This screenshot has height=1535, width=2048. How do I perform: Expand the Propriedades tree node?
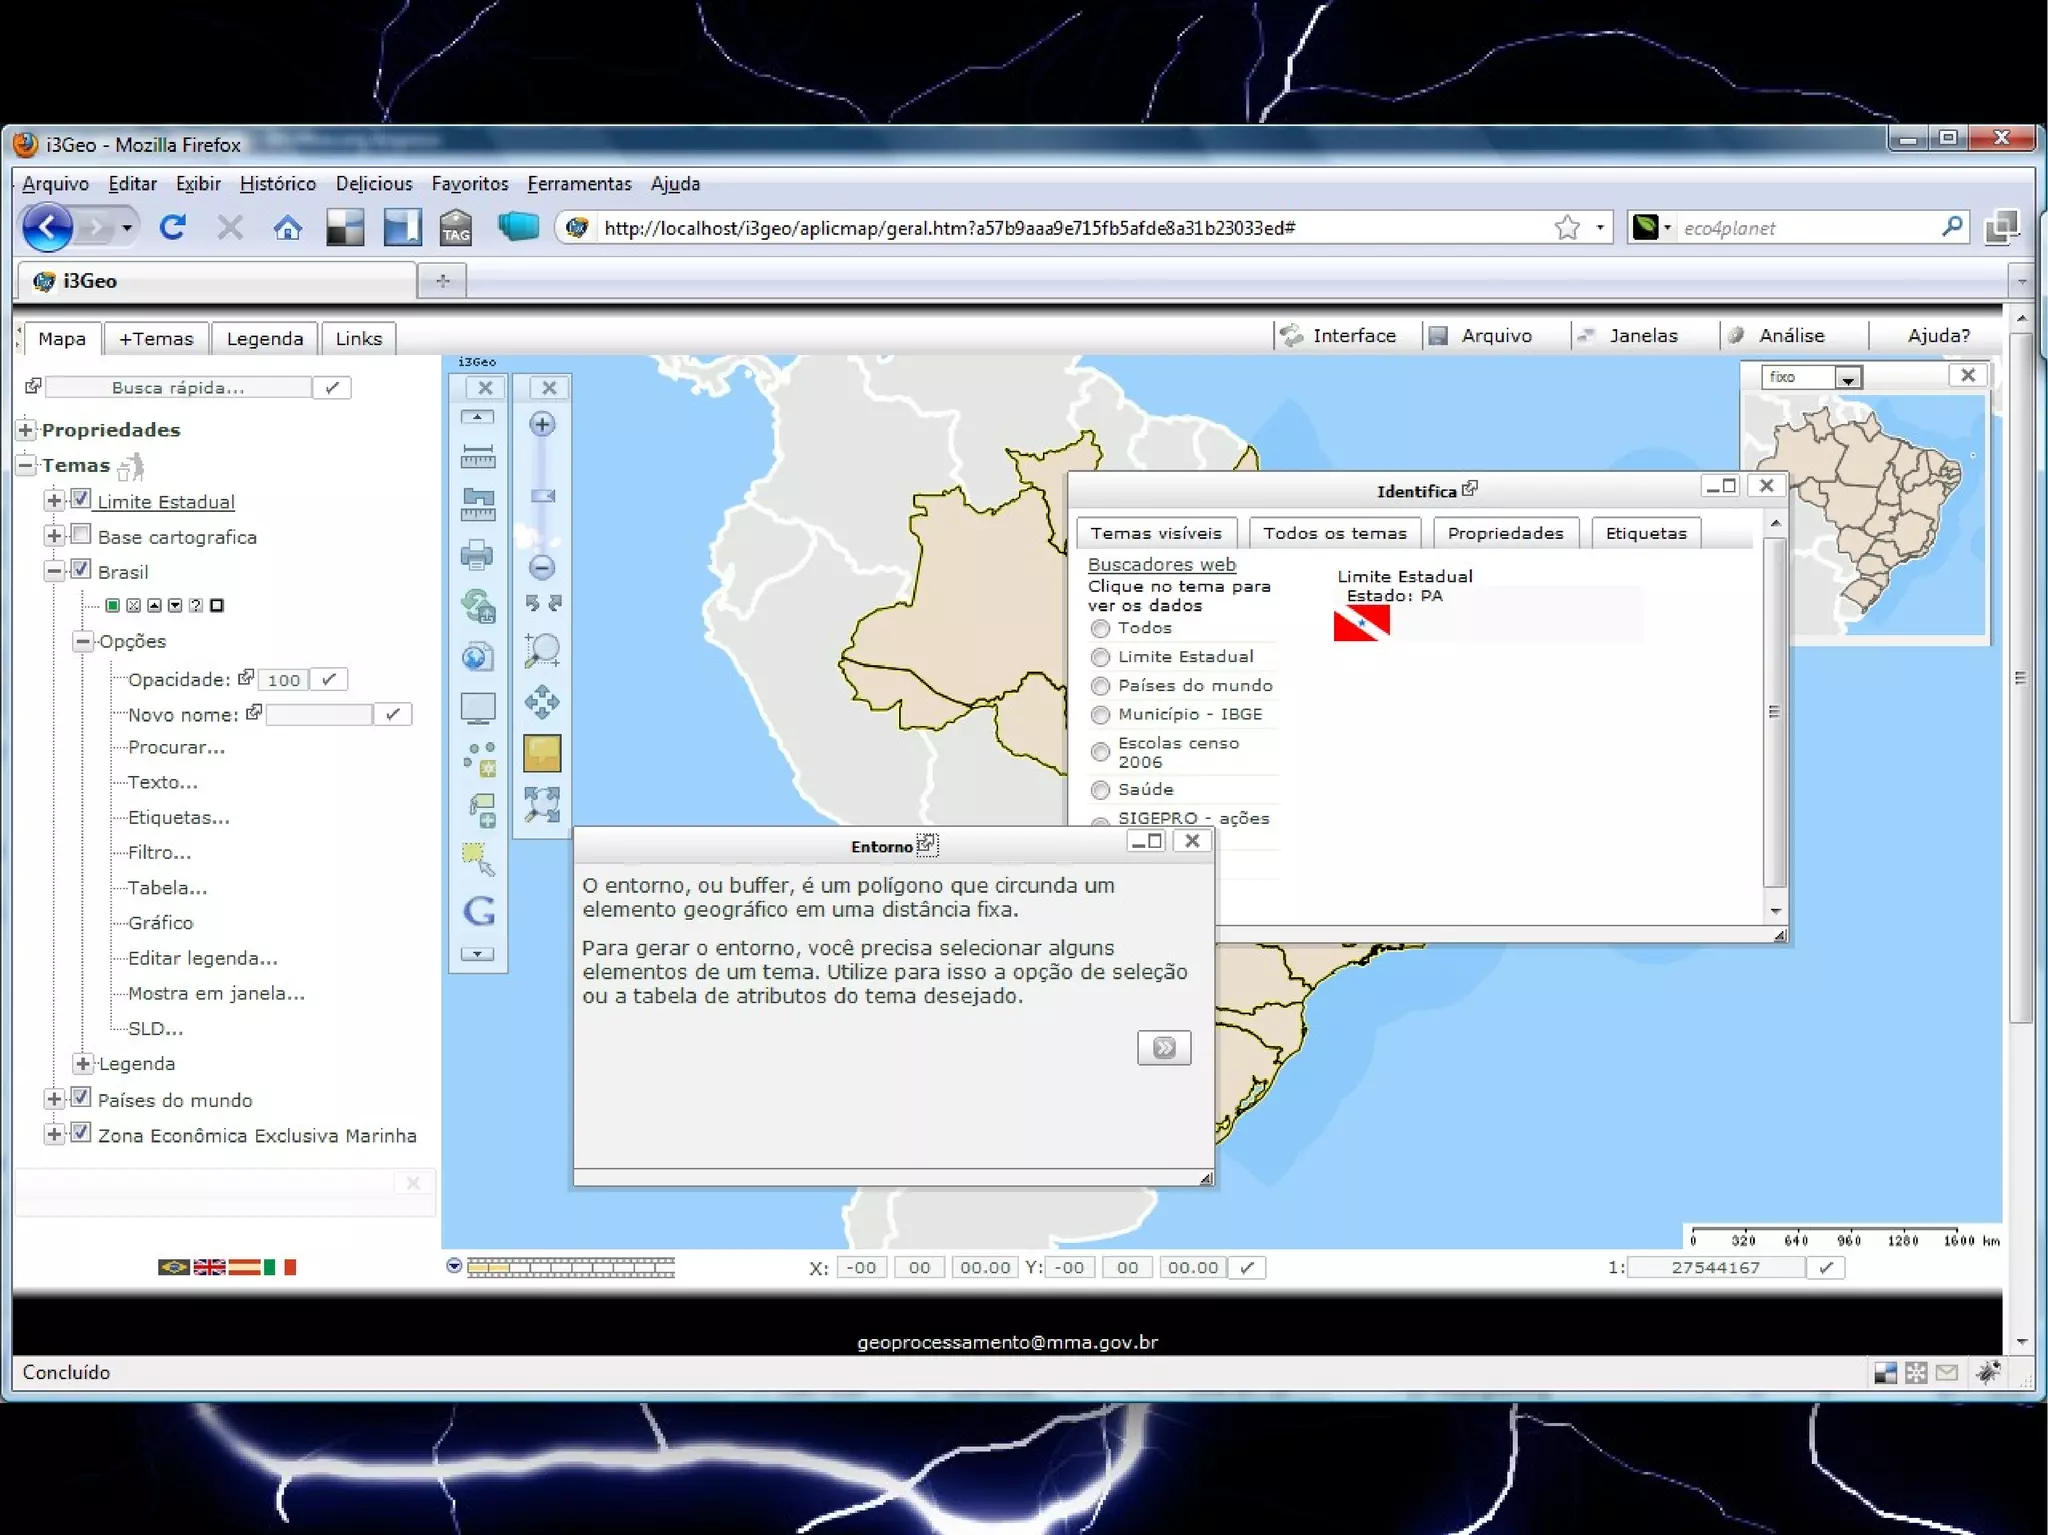26,430
